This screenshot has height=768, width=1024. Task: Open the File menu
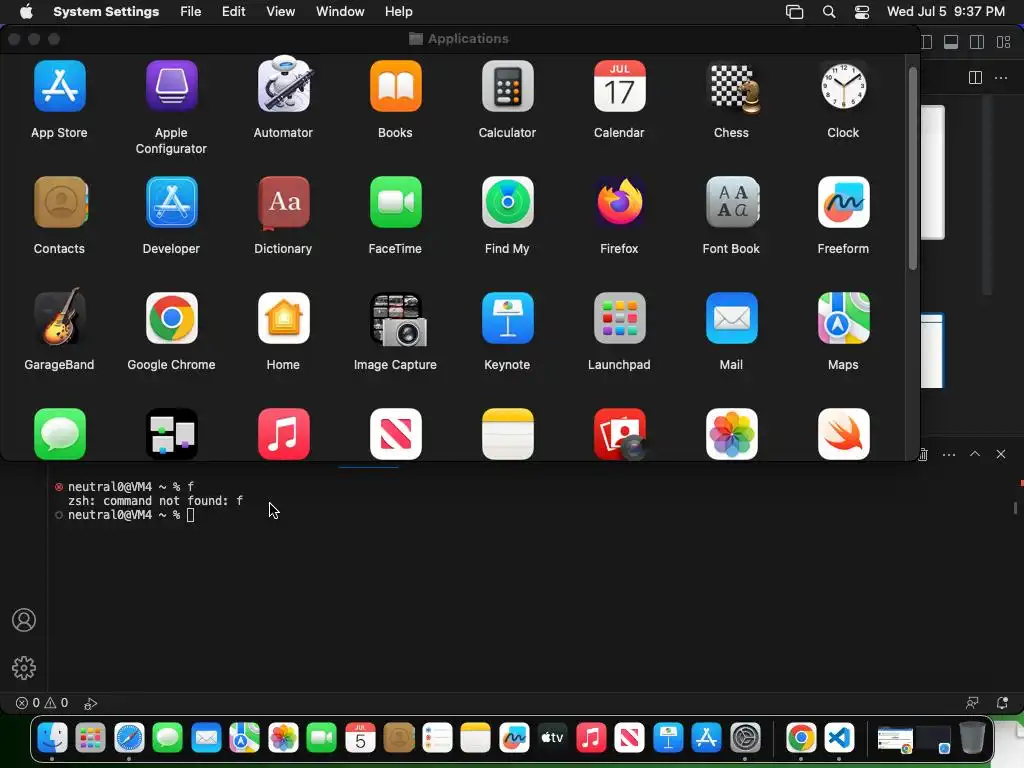[191, 12]
